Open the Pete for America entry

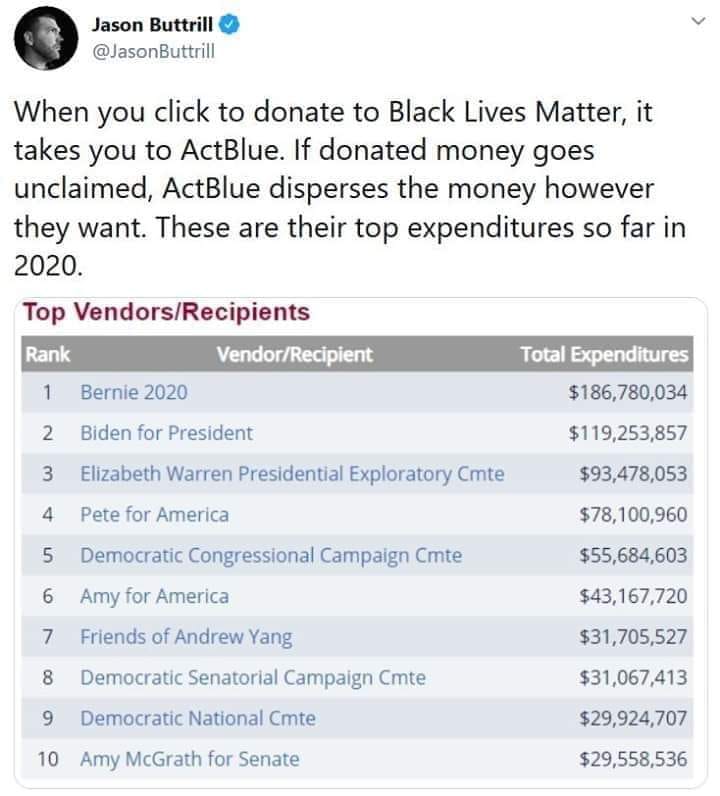tap(154, 514)
